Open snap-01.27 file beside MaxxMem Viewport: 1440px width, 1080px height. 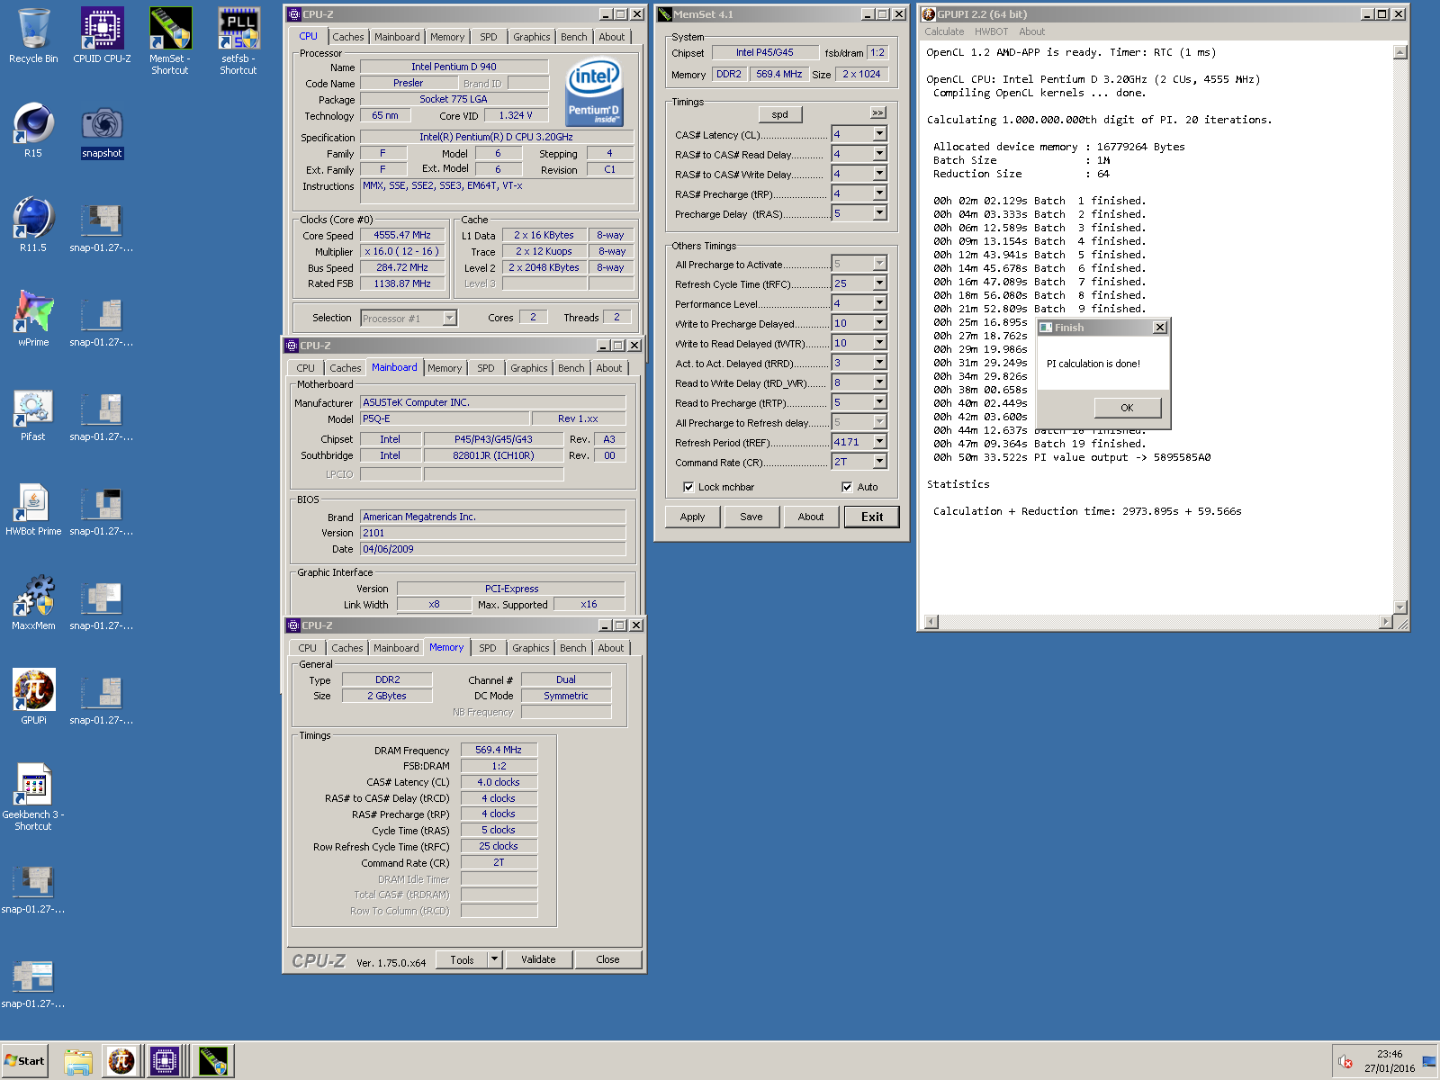102,604
